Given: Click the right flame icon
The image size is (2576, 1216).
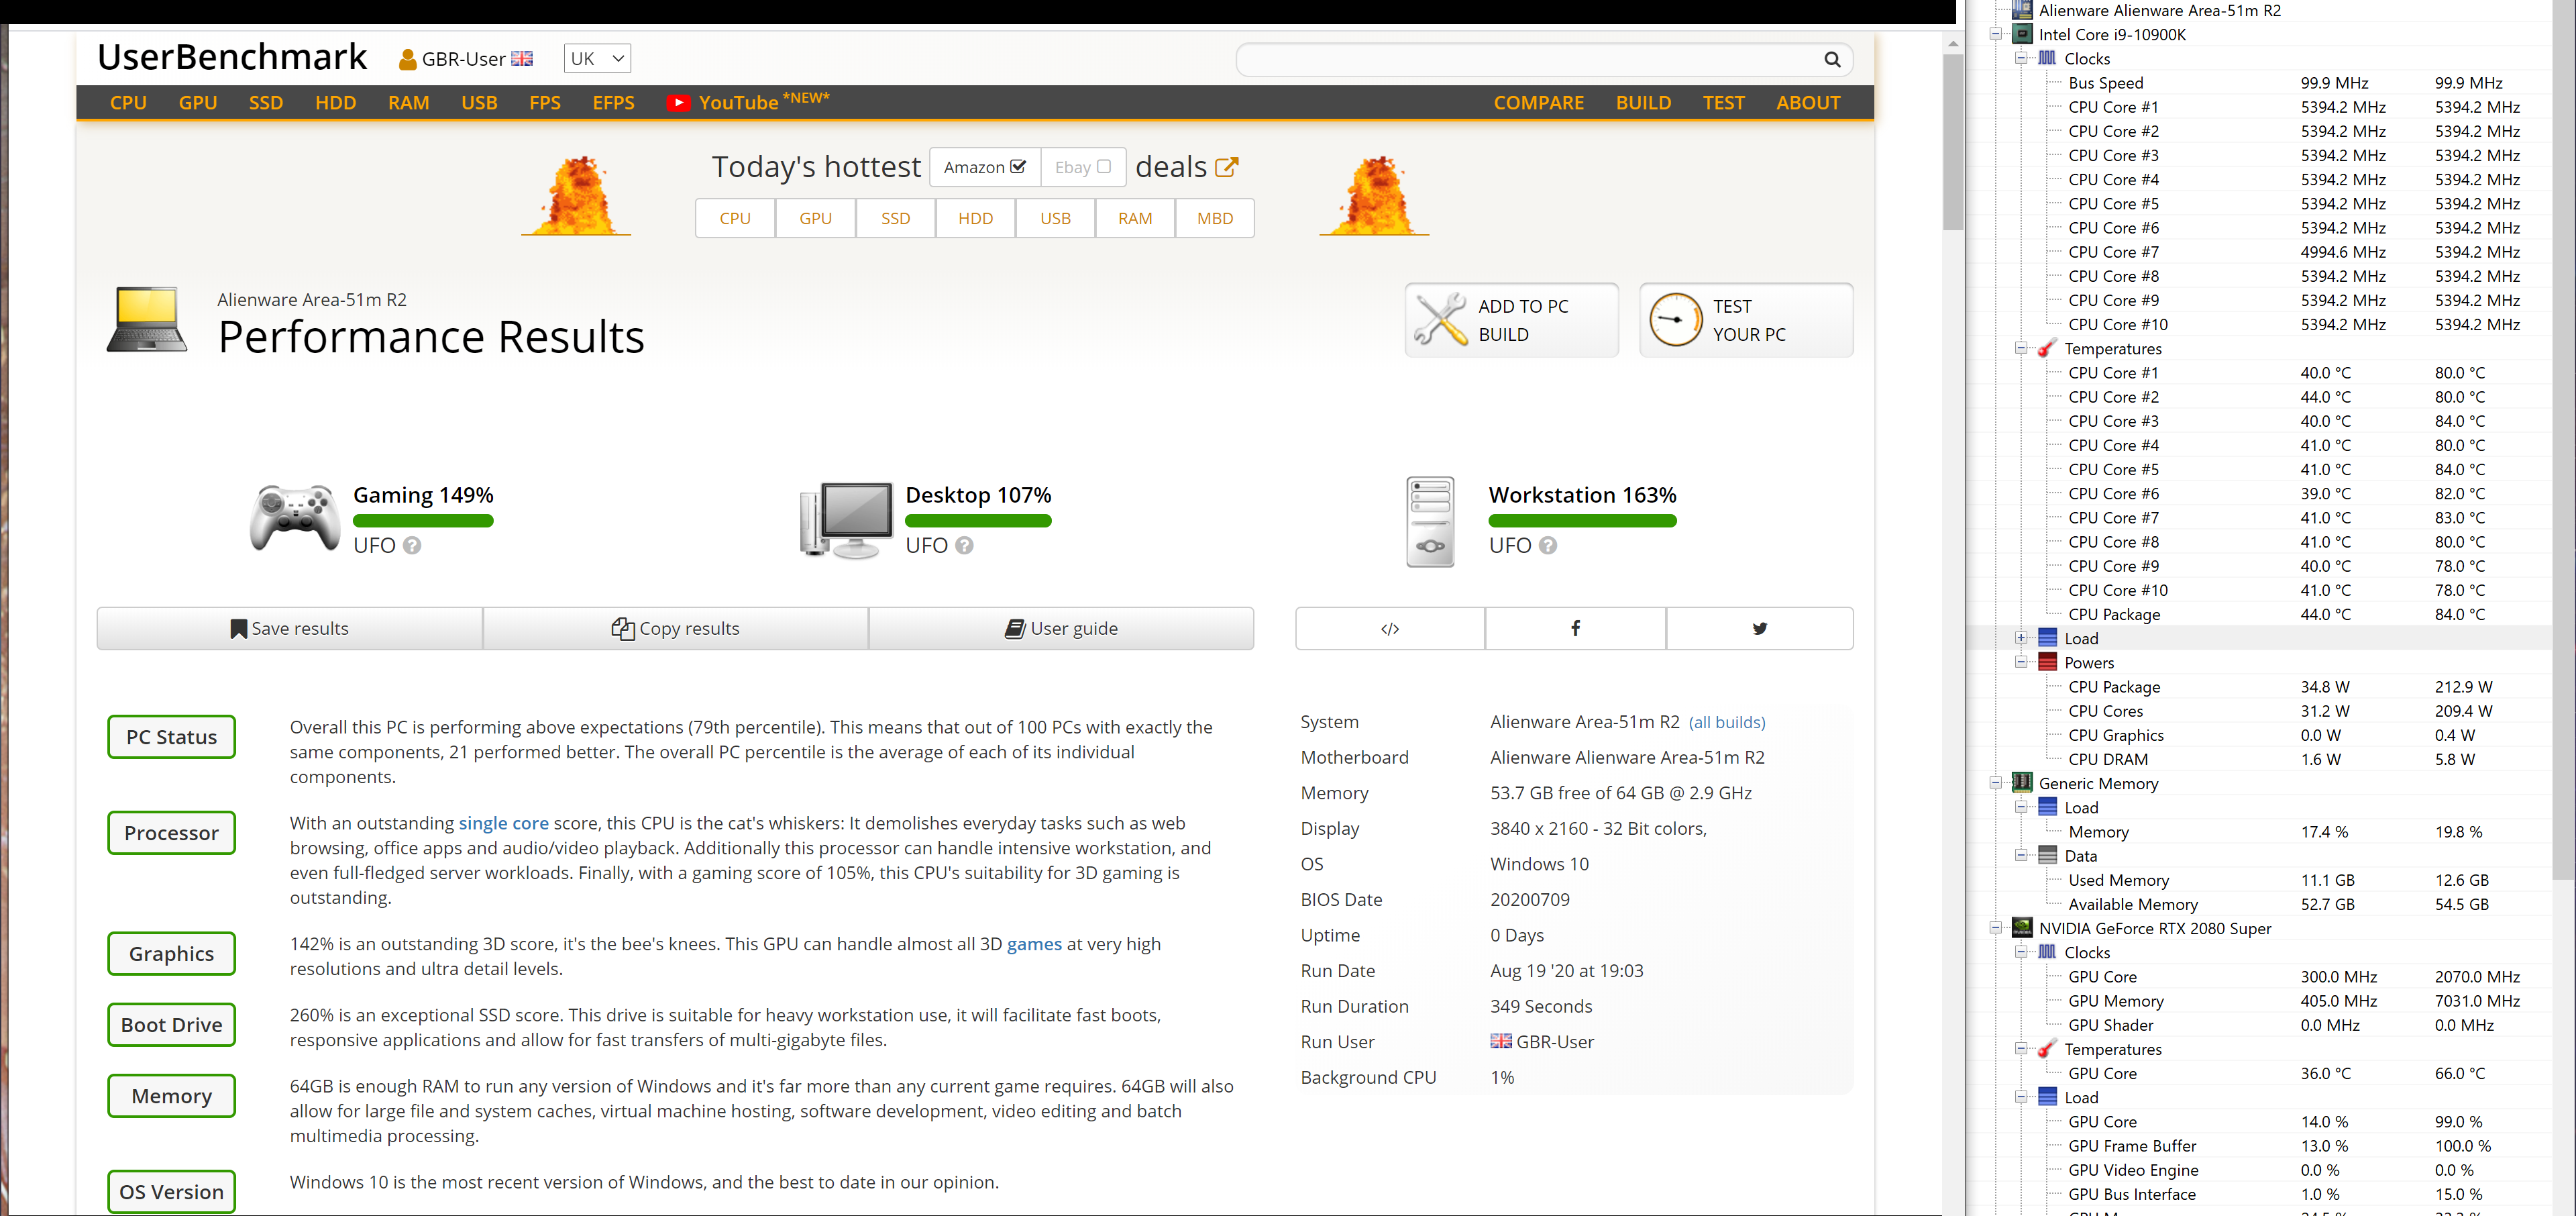Looking at the screenshot, I should pyautogui.click(x=1375, y=196).
